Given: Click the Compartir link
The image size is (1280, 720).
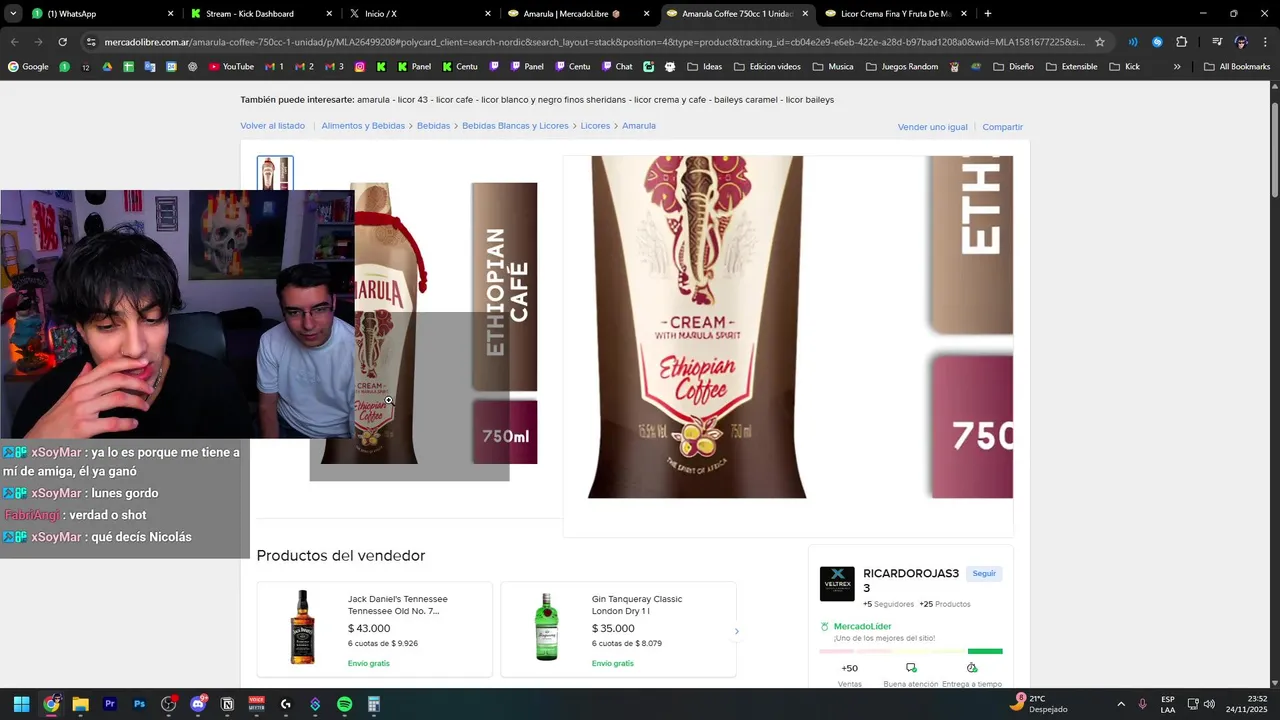Looking at the screenshot, I should tap(1002, 127).
